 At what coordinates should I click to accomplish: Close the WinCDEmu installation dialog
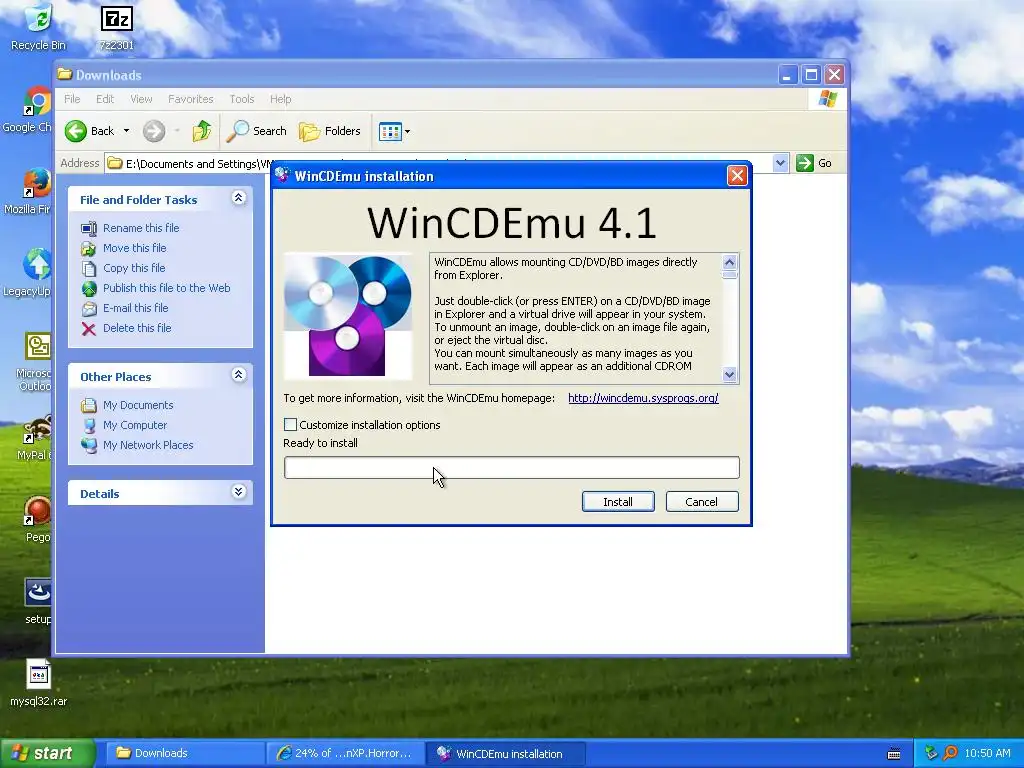click(x=737, y=176)
